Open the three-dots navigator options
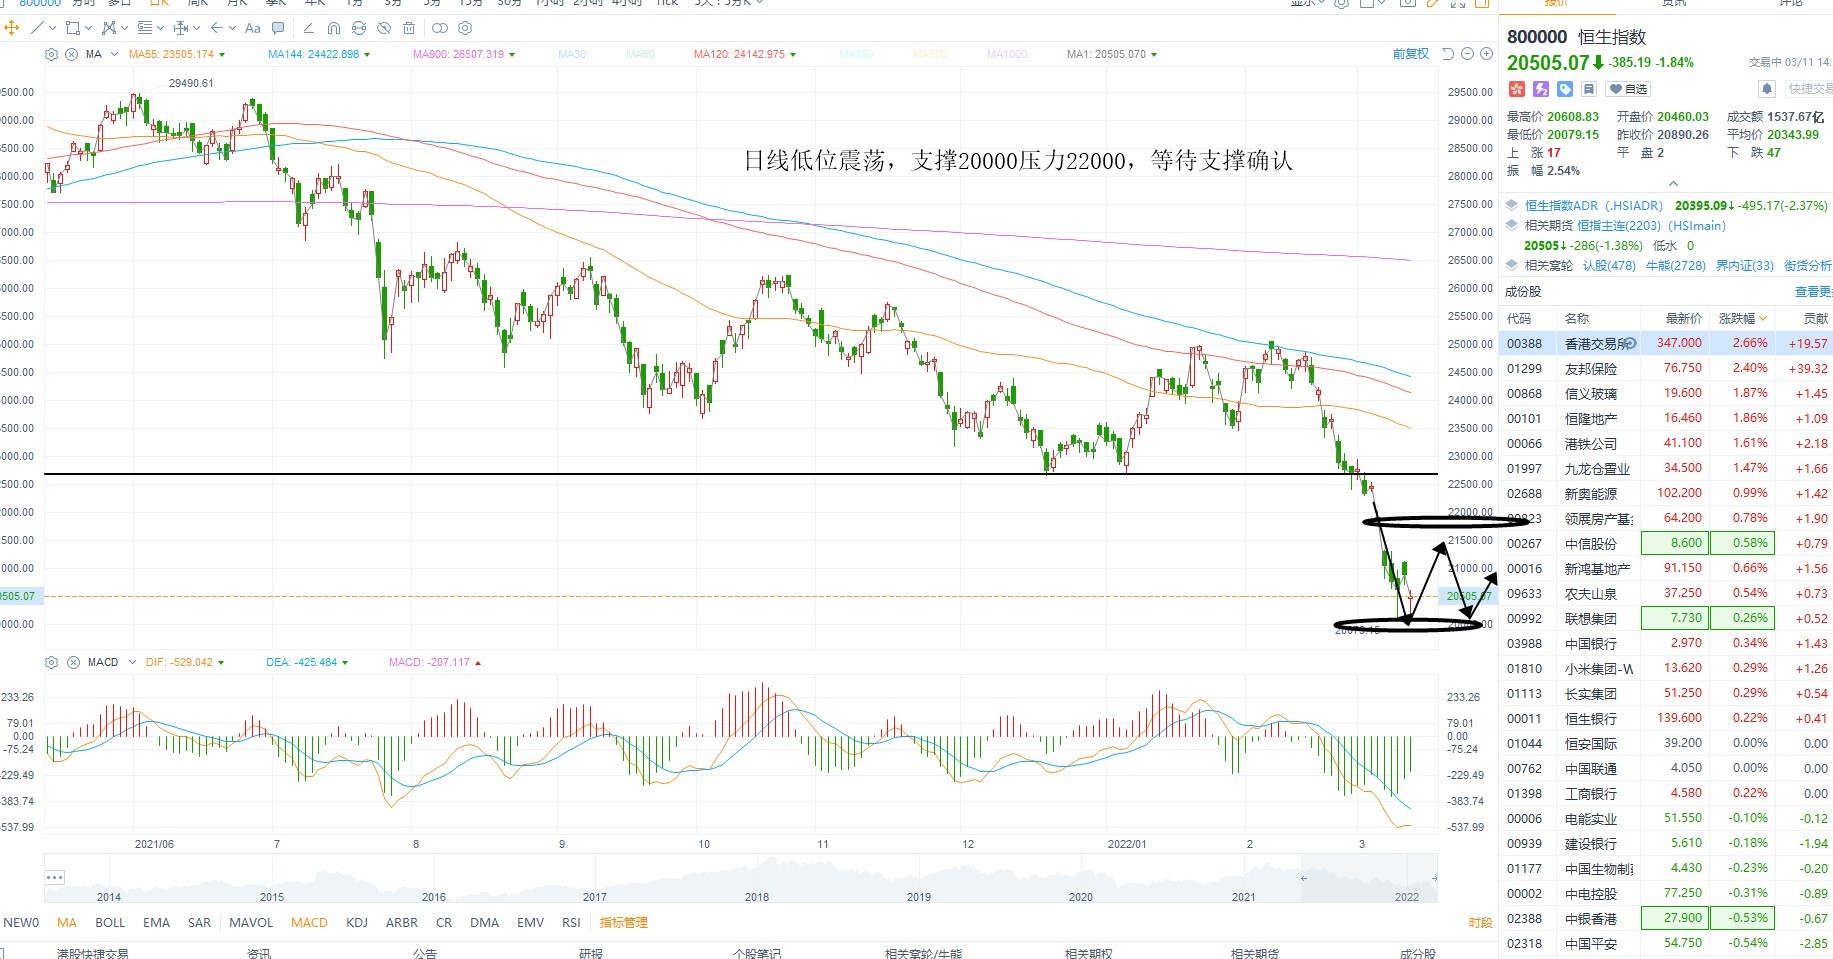 point(55,877)
